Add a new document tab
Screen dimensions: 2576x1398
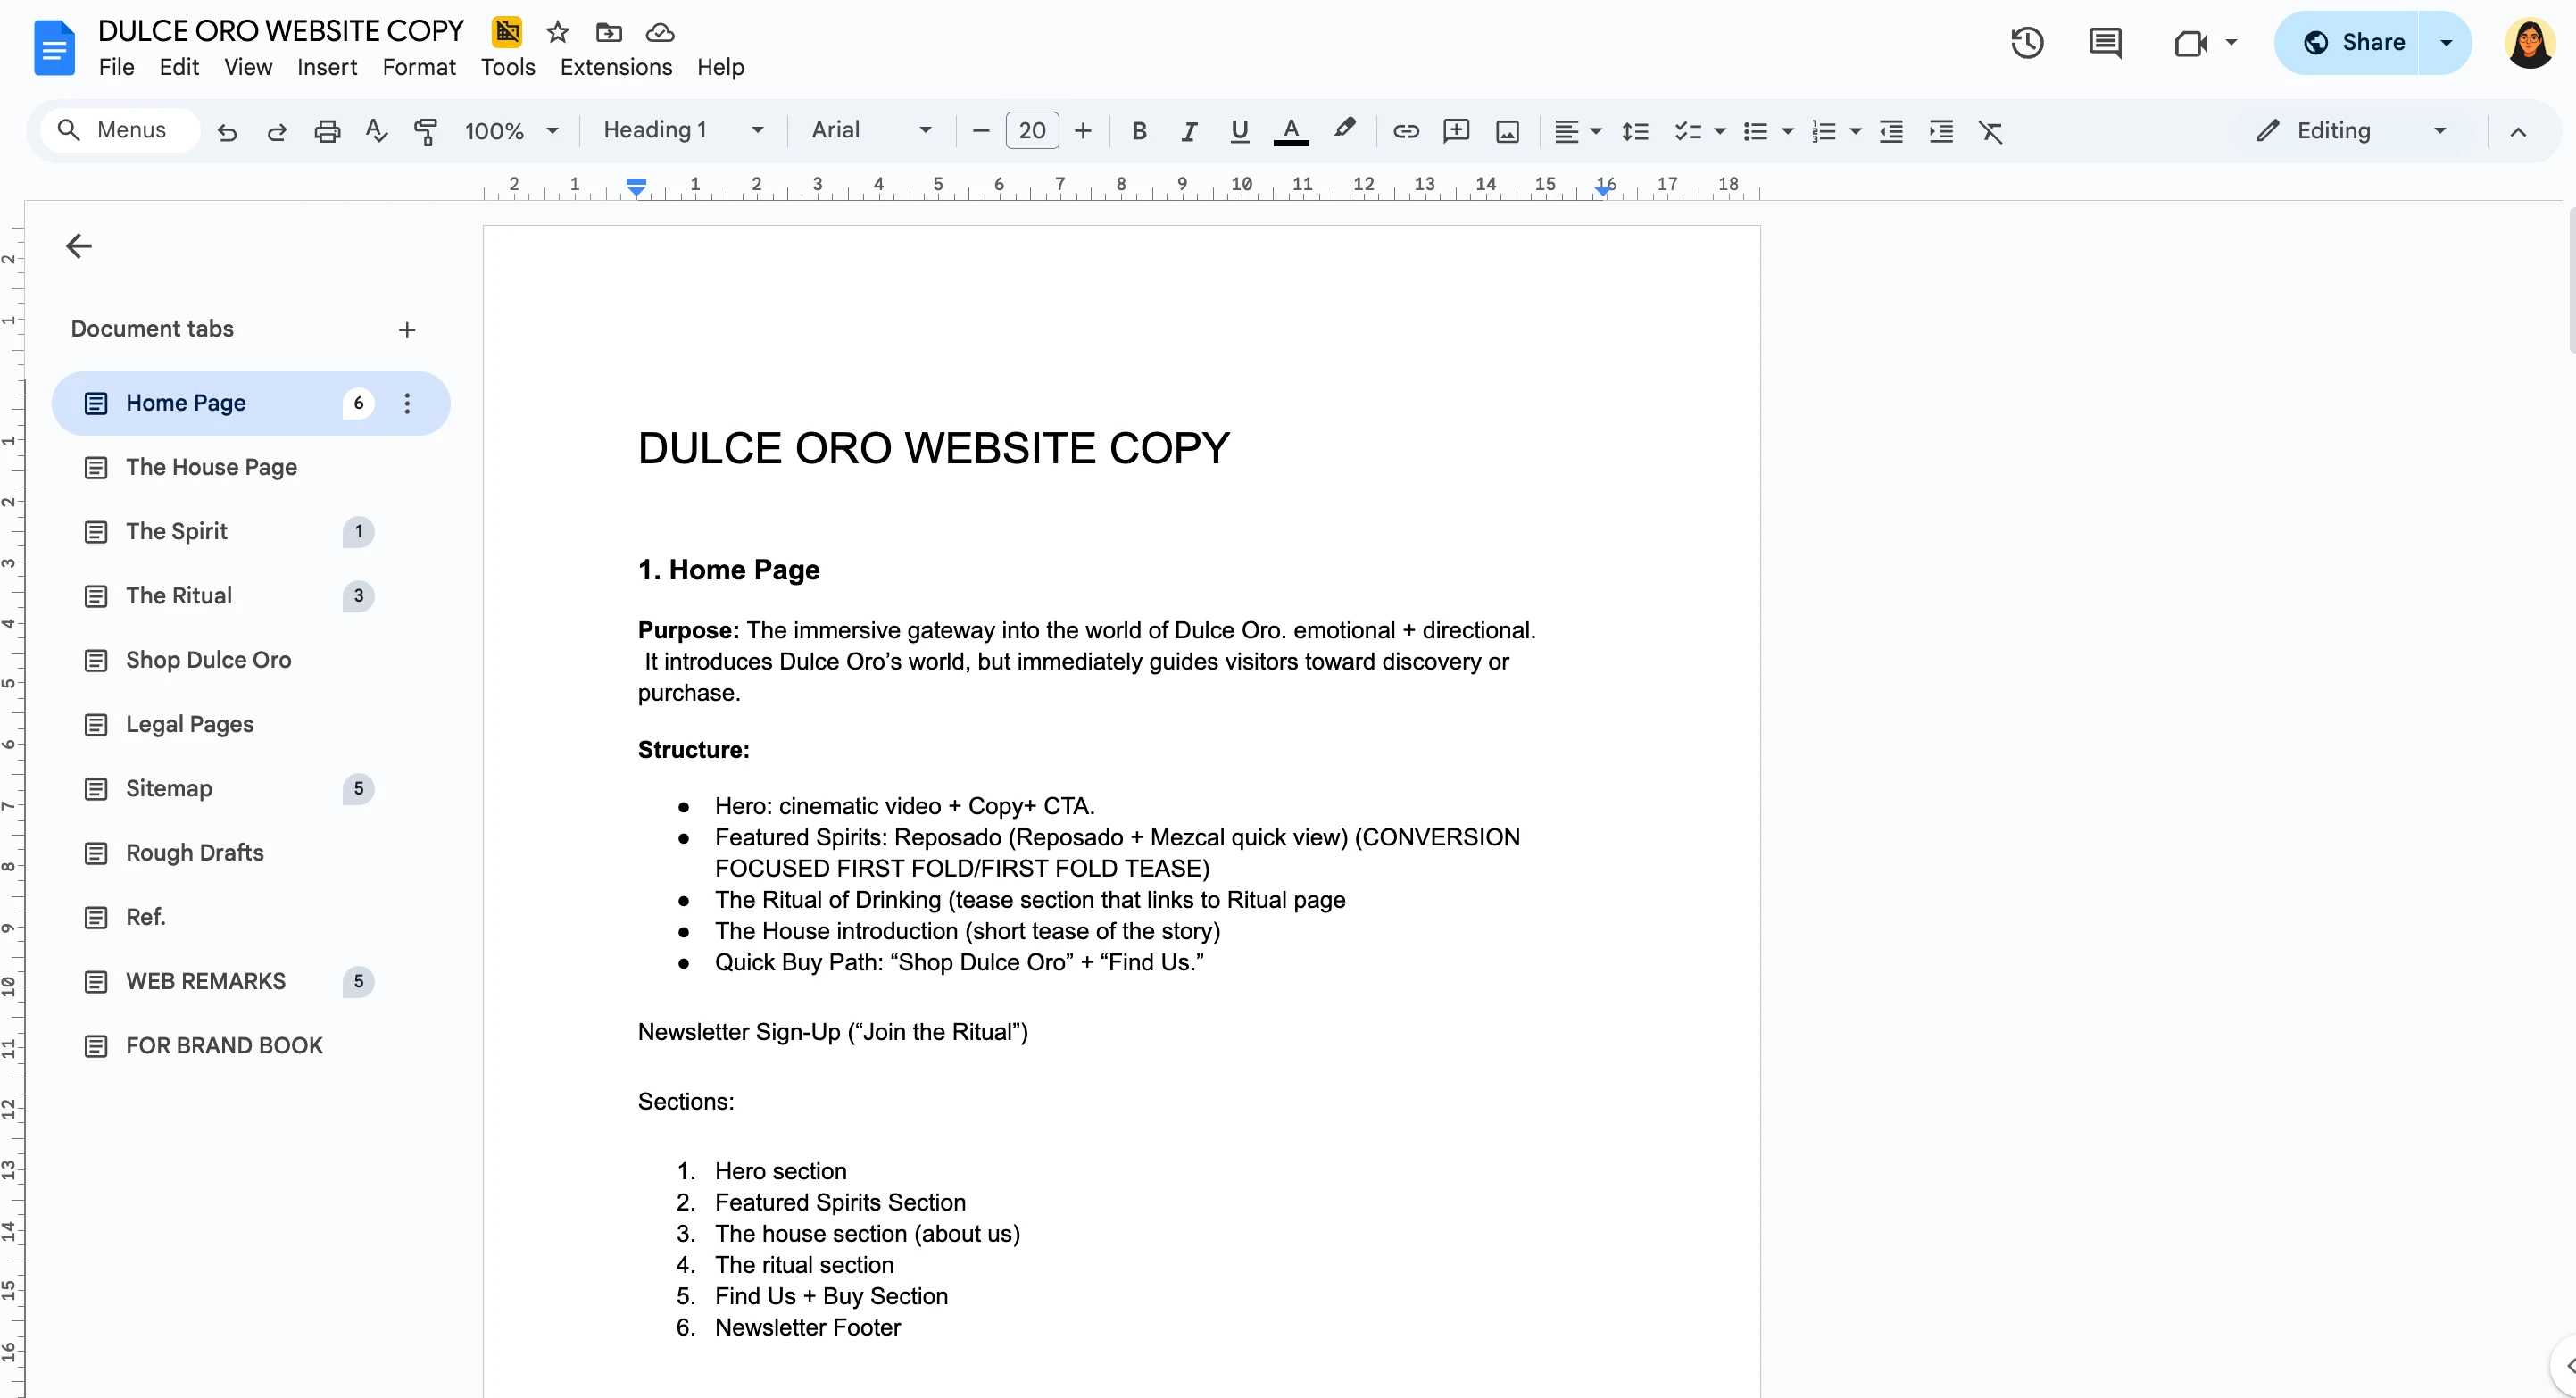tap(406, 330)
